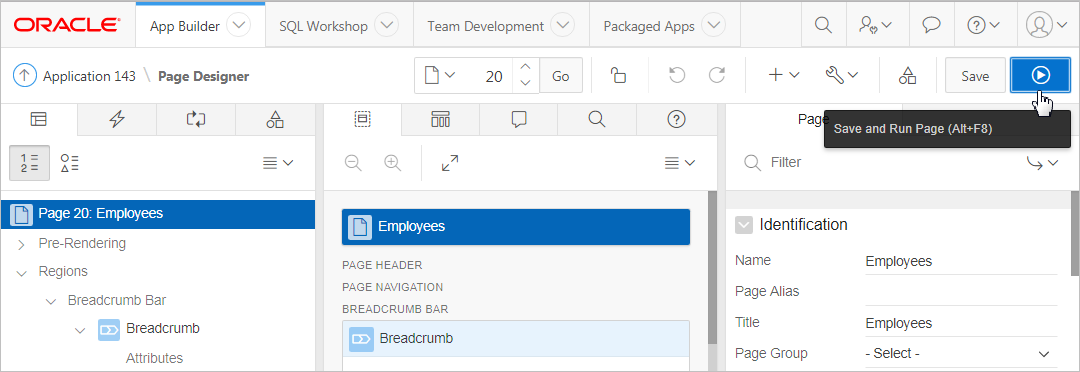The height and width of the screenshot is (372, 1080).
Task: Open the Shared Components icon in toolbar
Action: [907, 76]
